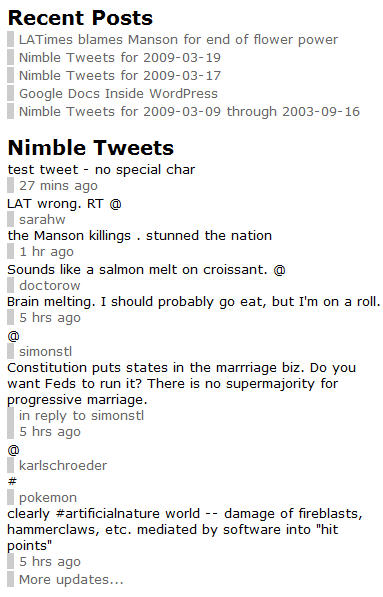The width and height of the screenshot is (383, 597).
Task: Click 5 hrs ago under hit points tweet
Action: (x=50, y=562)
